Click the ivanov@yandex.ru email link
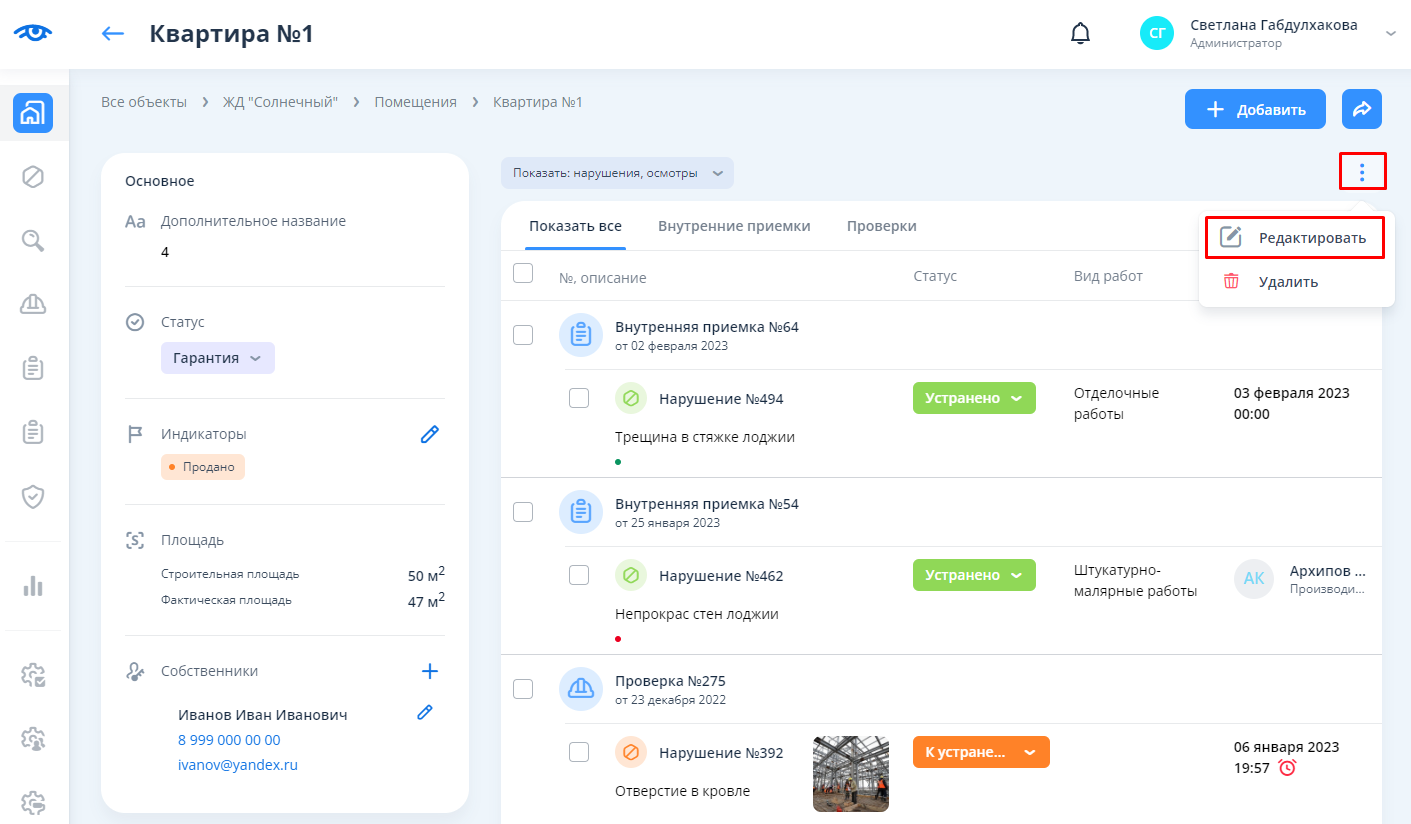Screen dimensions: 1411x824 click(238, 765)
